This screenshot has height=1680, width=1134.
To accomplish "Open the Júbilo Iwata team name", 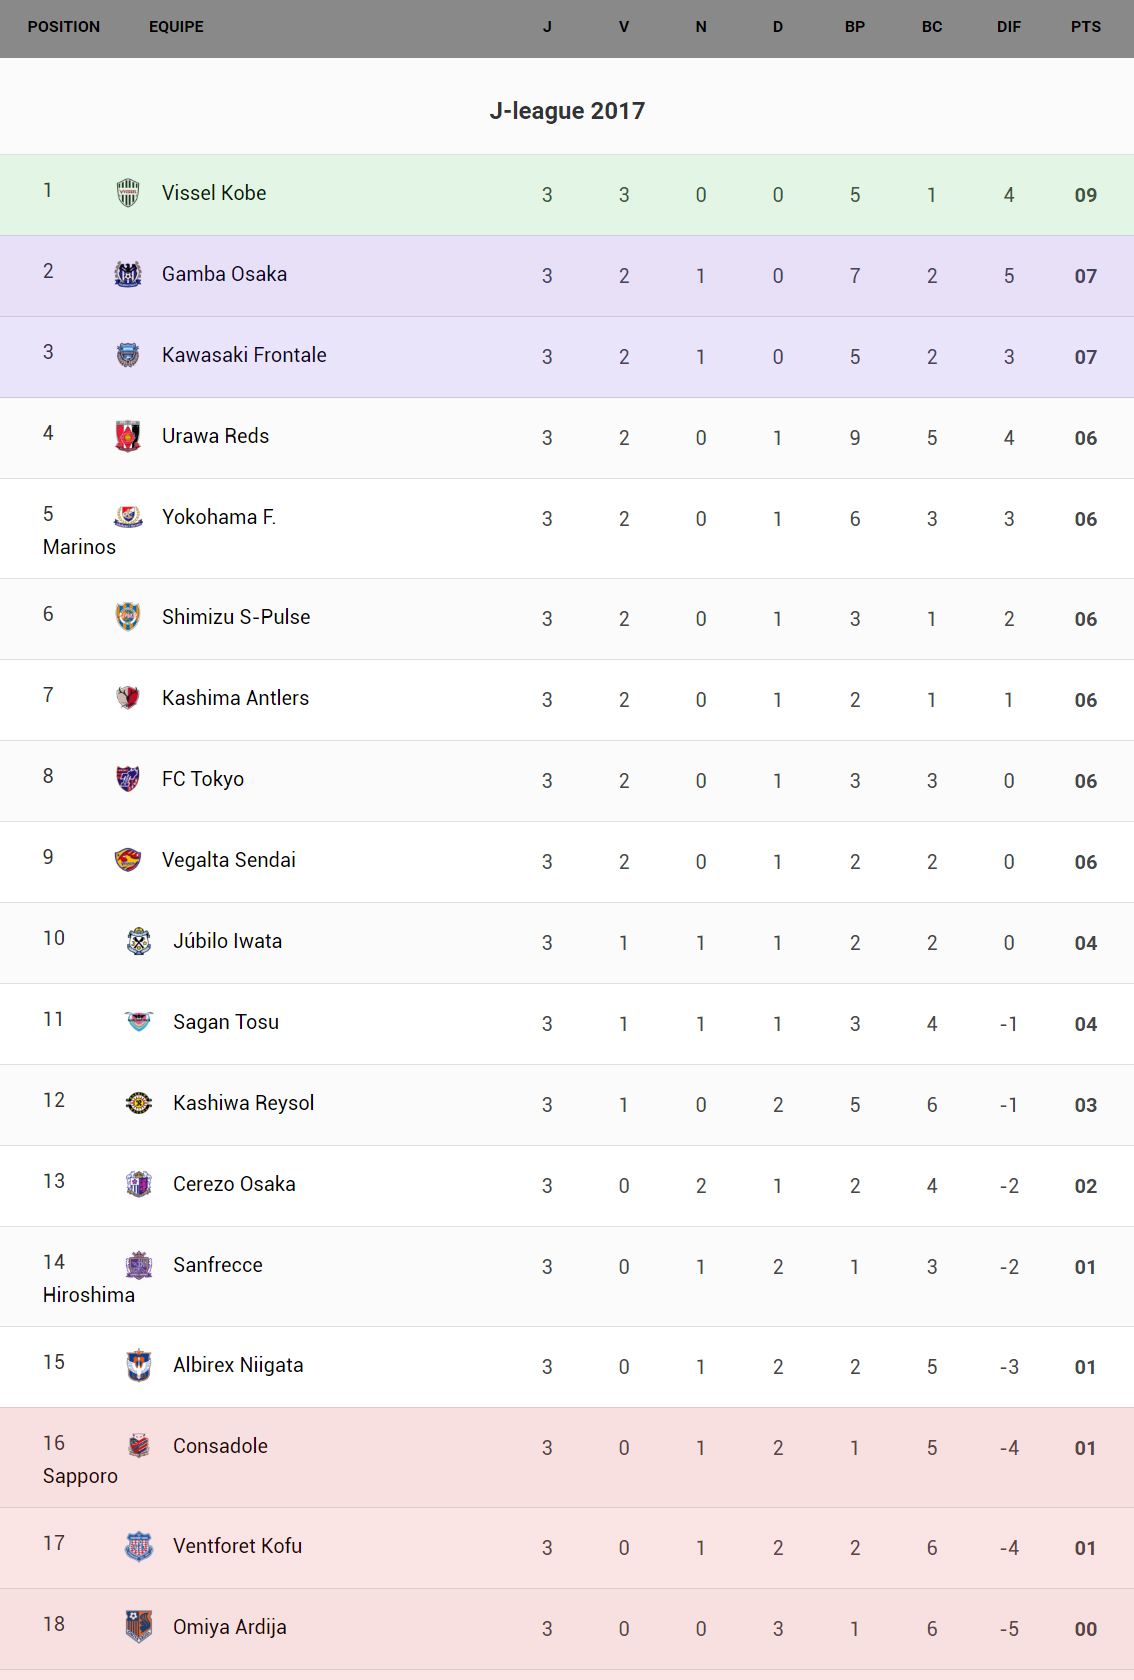I will (x=227, y=941).
